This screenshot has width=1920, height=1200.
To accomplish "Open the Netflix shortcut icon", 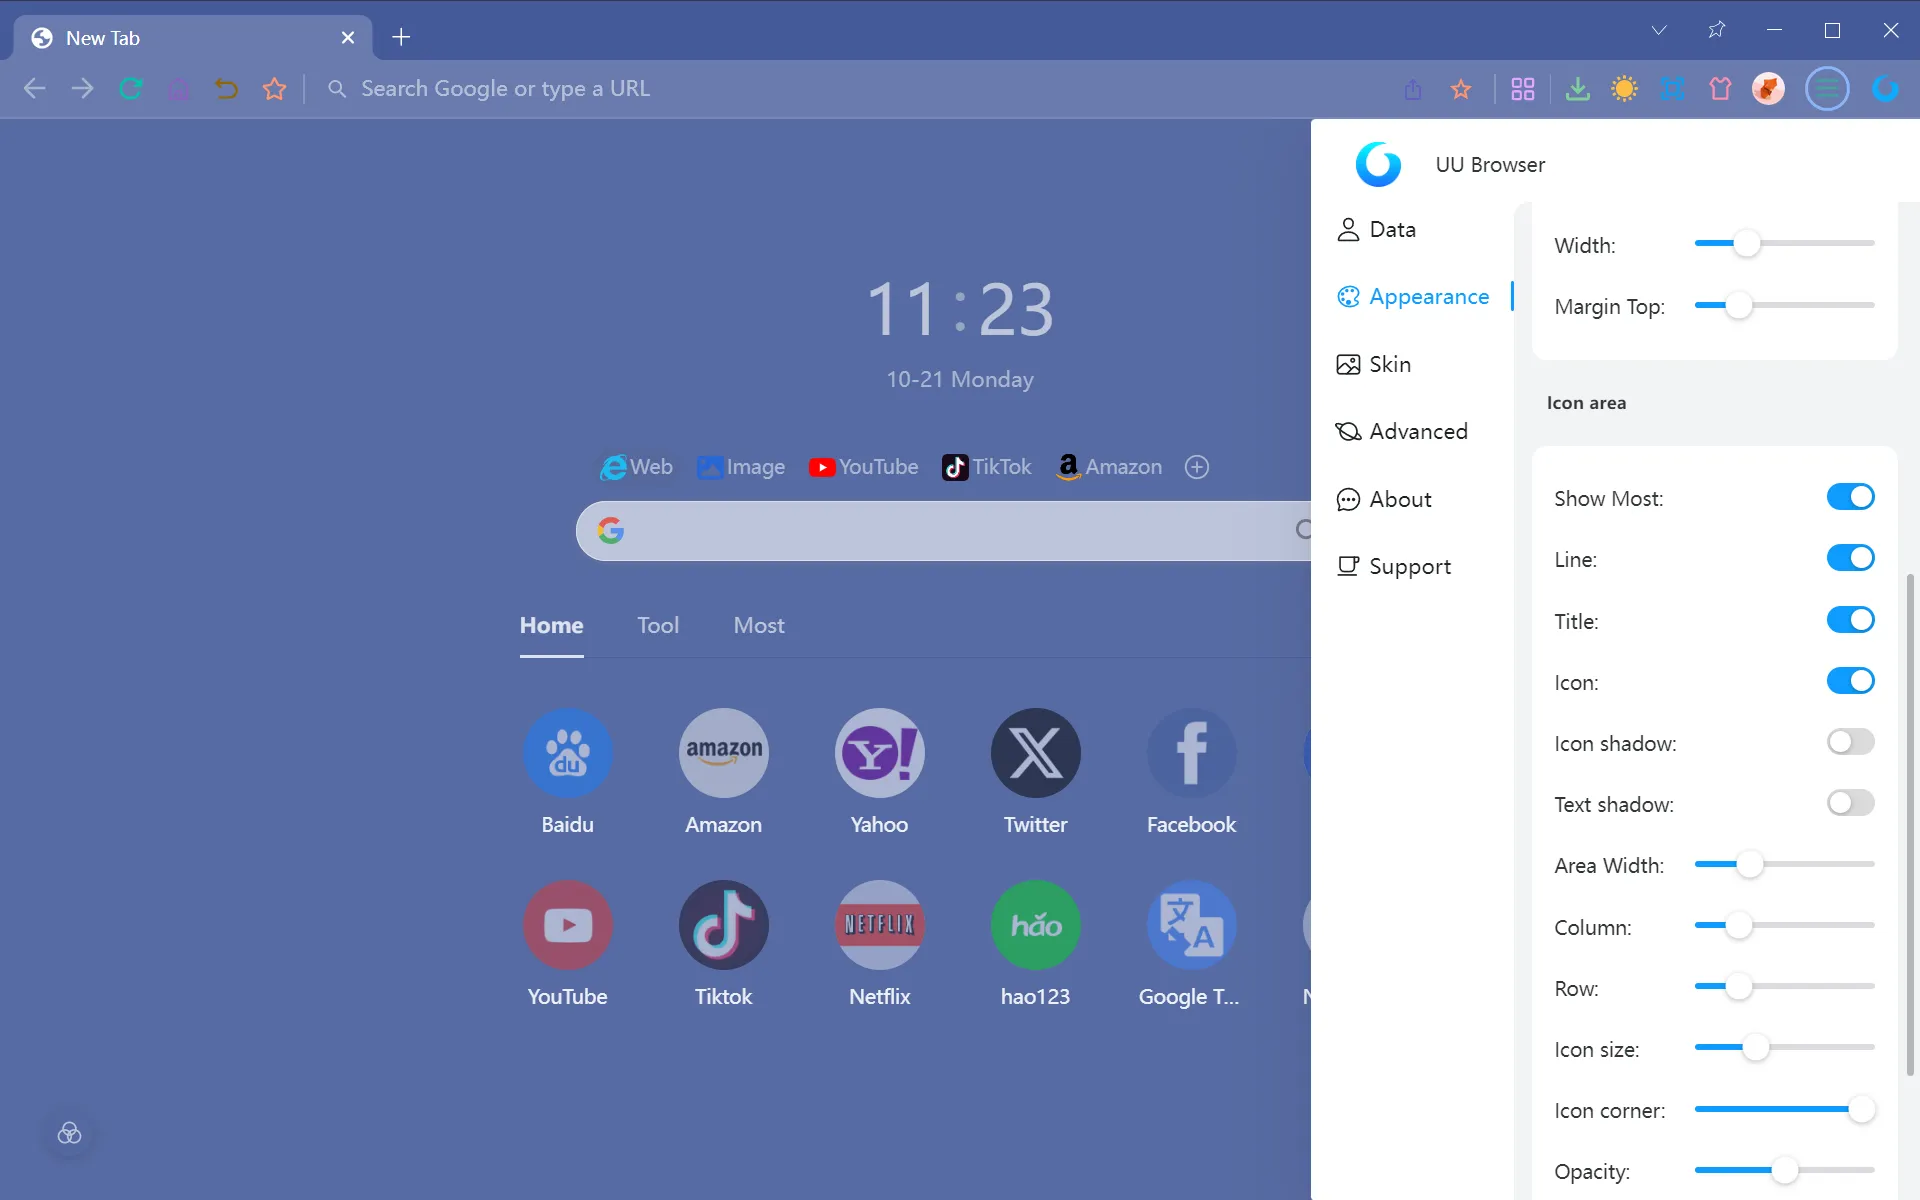I will point(880,924).
